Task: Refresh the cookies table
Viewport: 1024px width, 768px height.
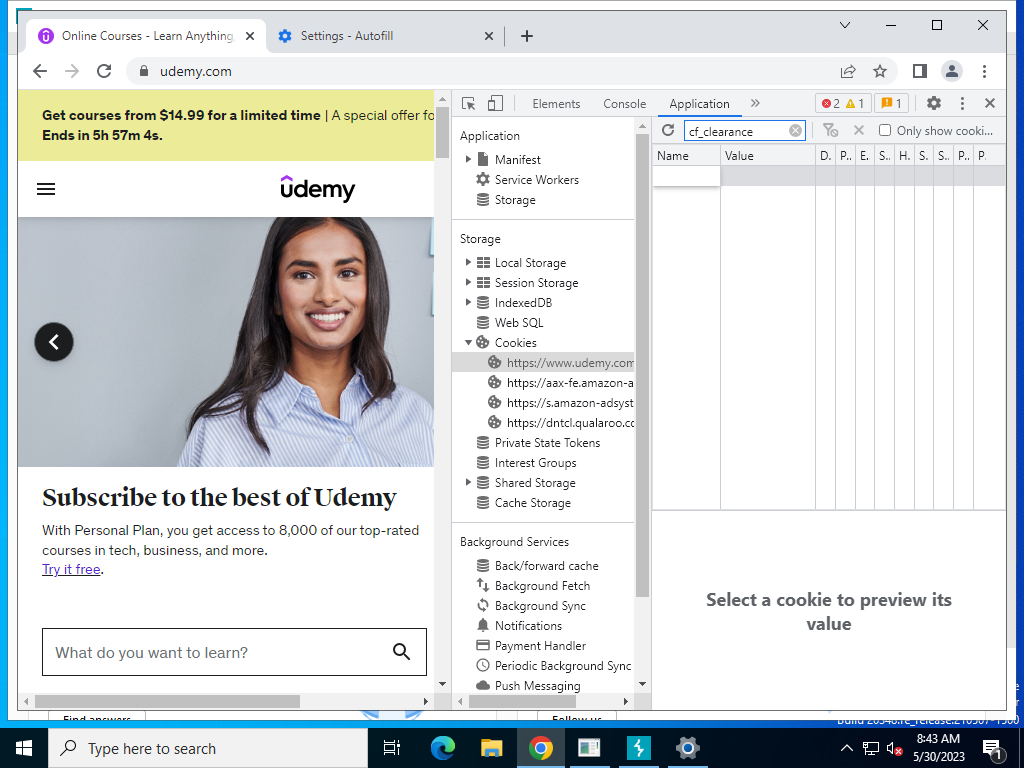Action: (x=667, y=131)
